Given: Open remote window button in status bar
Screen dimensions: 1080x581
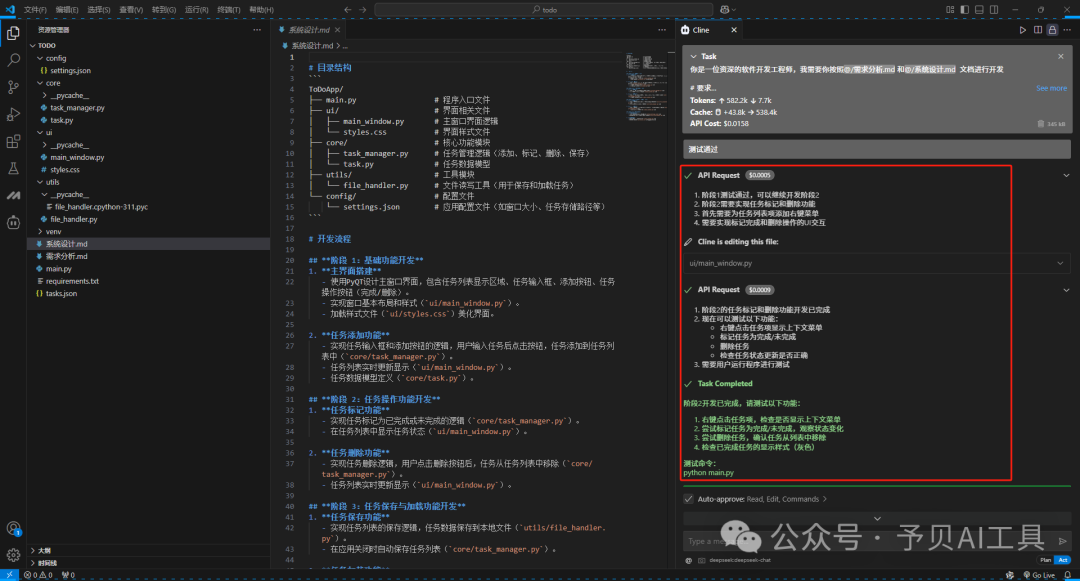Looking at the screenshot, I should click(9, 575).
